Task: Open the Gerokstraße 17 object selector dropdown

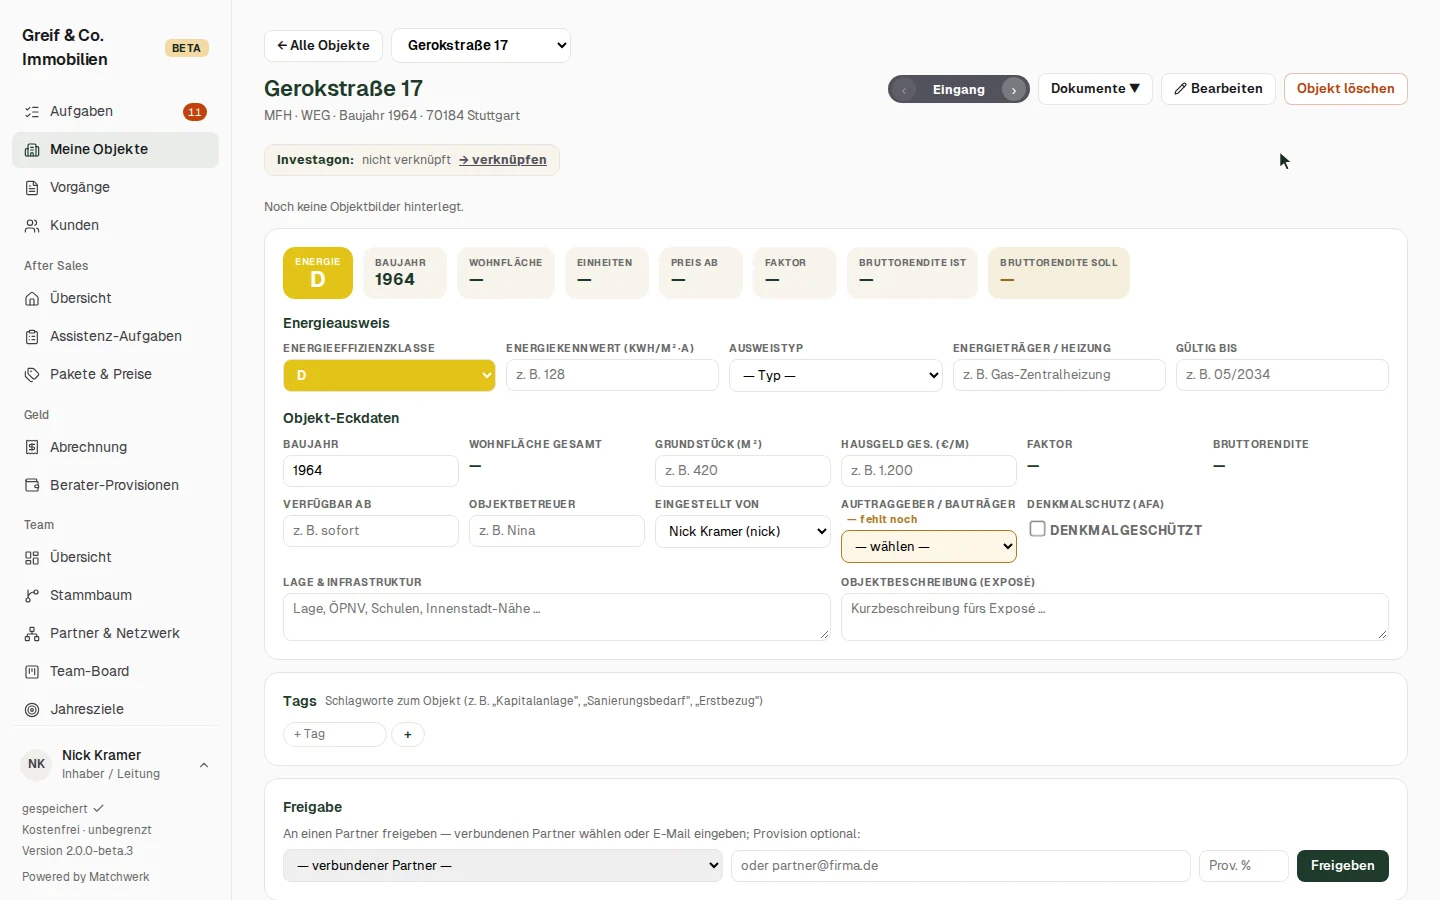Action: (x=481, y=45)
